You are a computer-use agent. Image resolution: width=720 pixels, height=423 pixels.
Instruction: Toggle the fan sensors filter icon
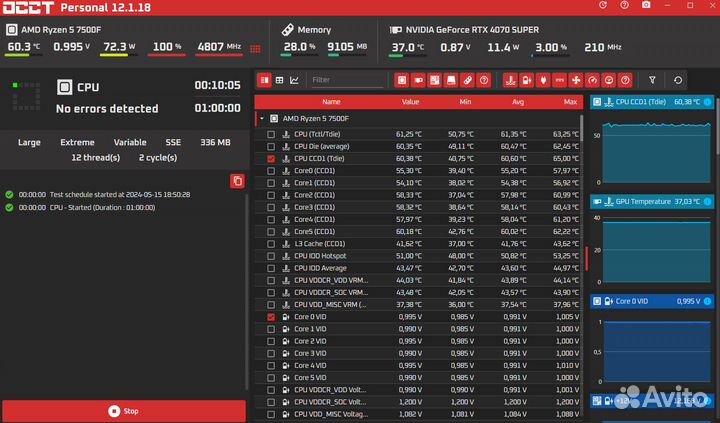575,80
